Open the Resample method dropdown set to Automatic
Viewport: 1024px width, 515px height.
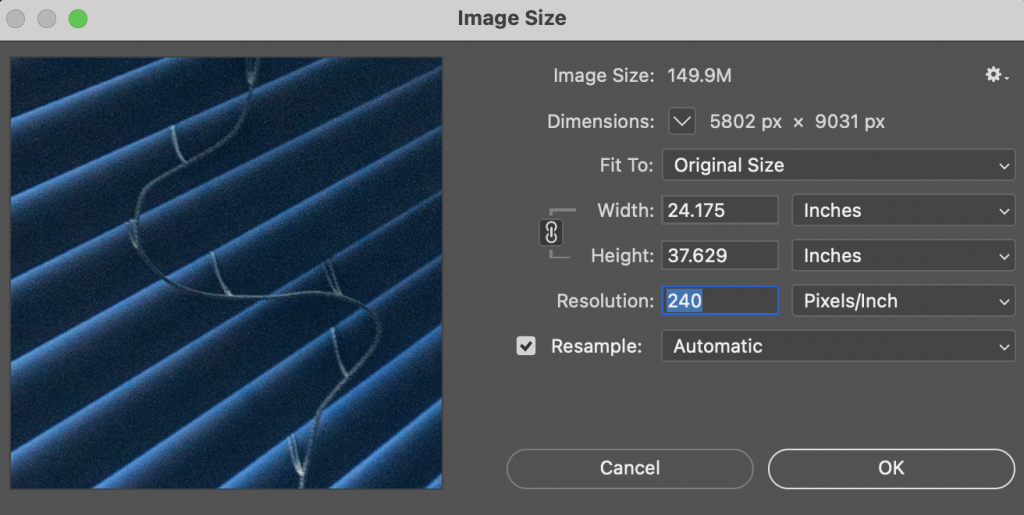pyautogui.click(x=838, y=346)
